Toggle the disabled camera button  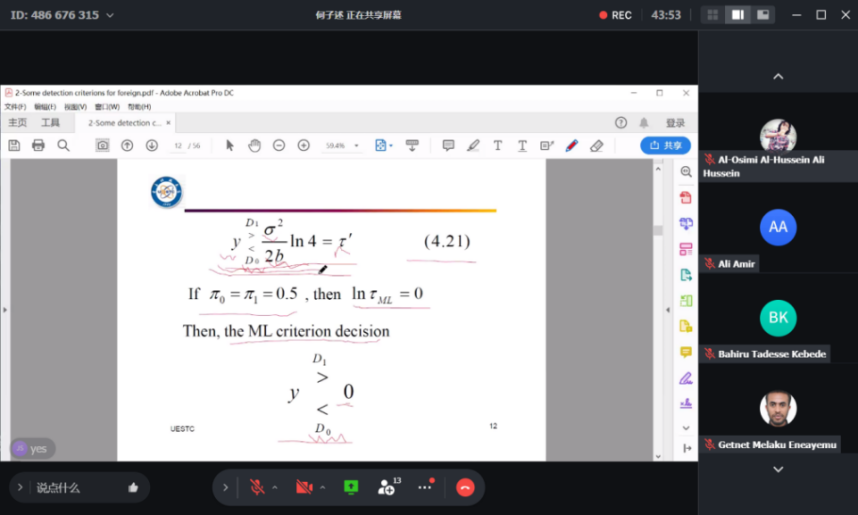(x=304, y=487)
